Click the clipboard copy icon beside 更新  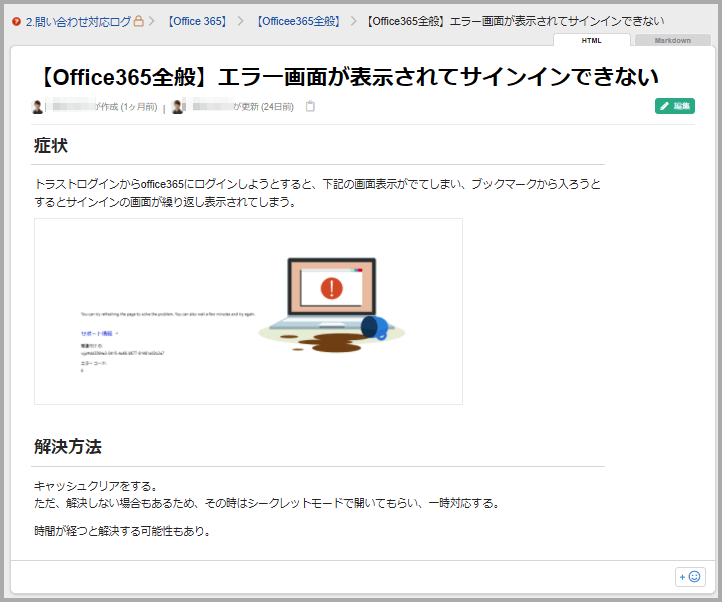pyautogui.click(x=310, y=106)
